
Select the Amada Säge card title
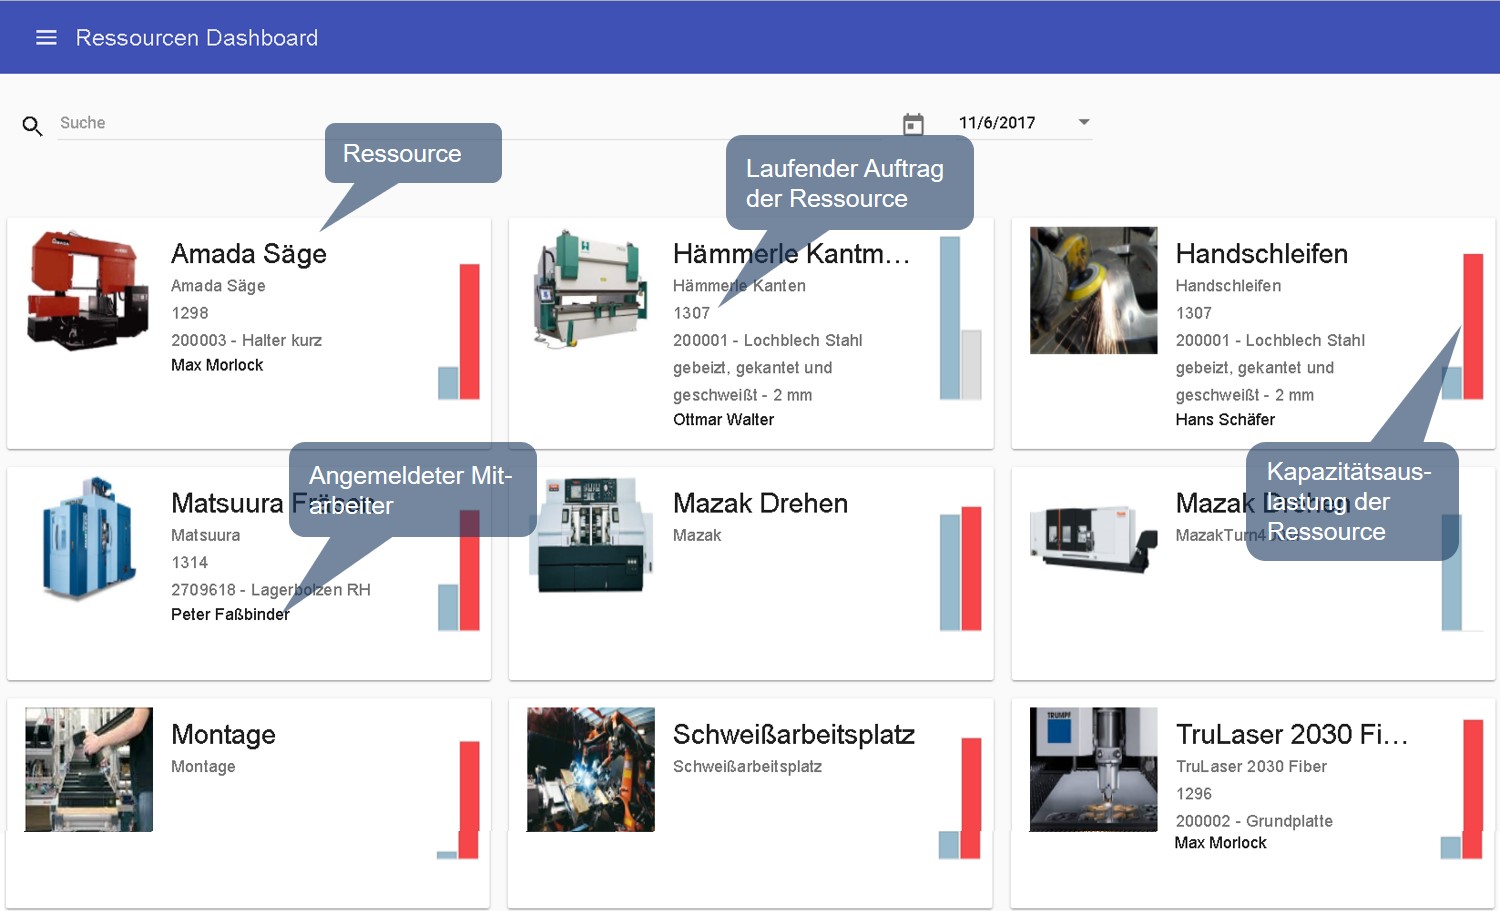[249, 254]
